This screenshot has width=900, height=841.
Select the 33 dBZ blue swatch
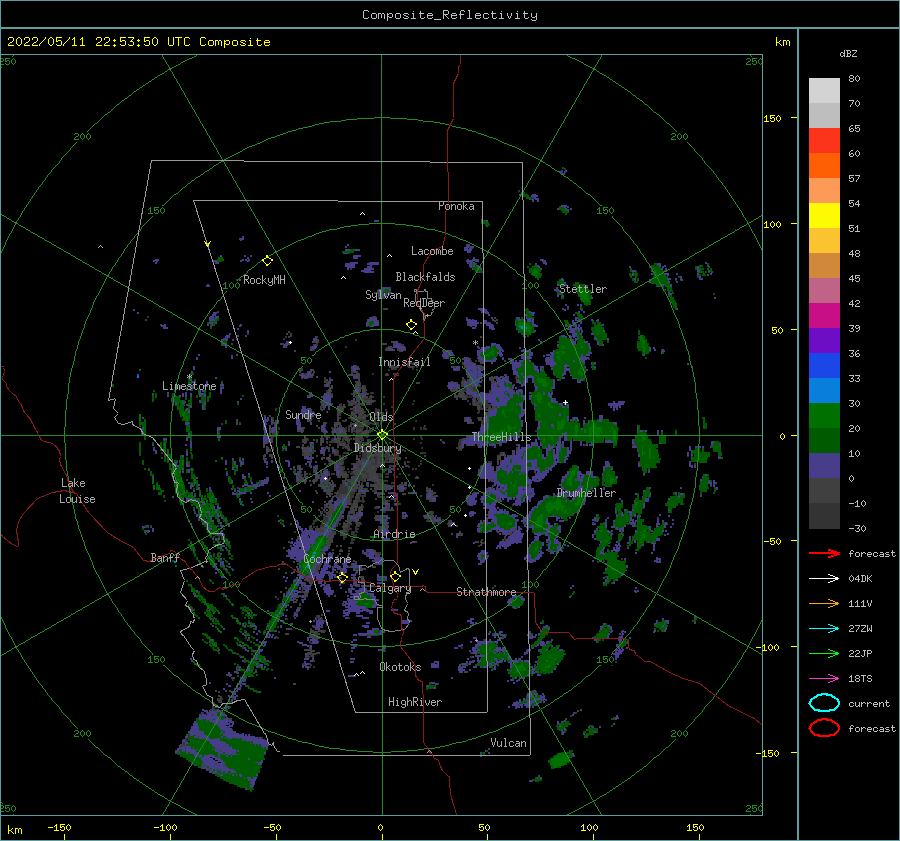pos(824,390)
